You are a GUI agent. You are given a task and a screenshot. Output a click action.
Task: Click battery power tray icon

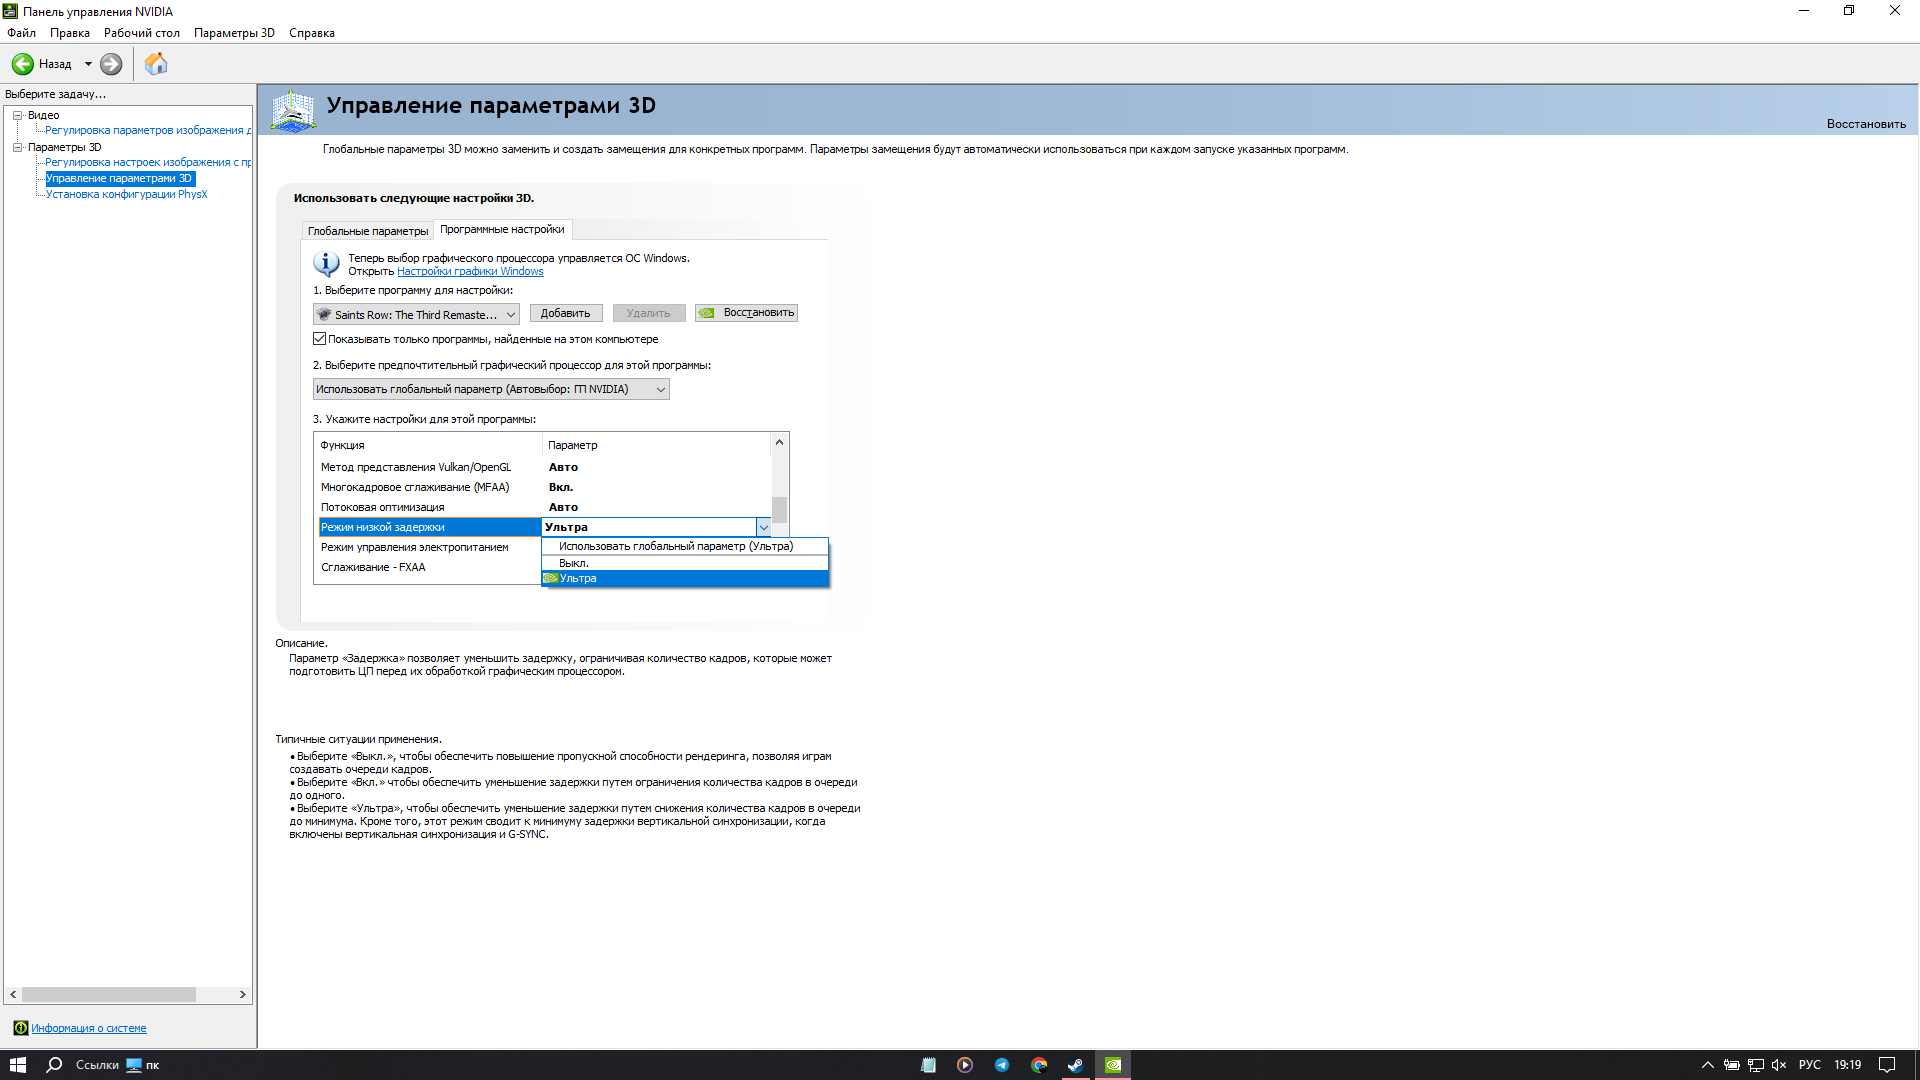click(x=1732, y=1065)
